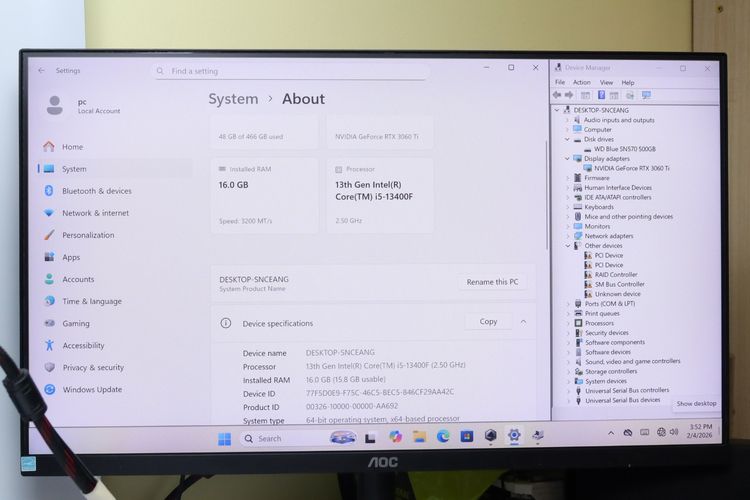Expand Human Interface Devices
Image resolution: width=750 pixels, height=500 pixels.
point(568,188)
